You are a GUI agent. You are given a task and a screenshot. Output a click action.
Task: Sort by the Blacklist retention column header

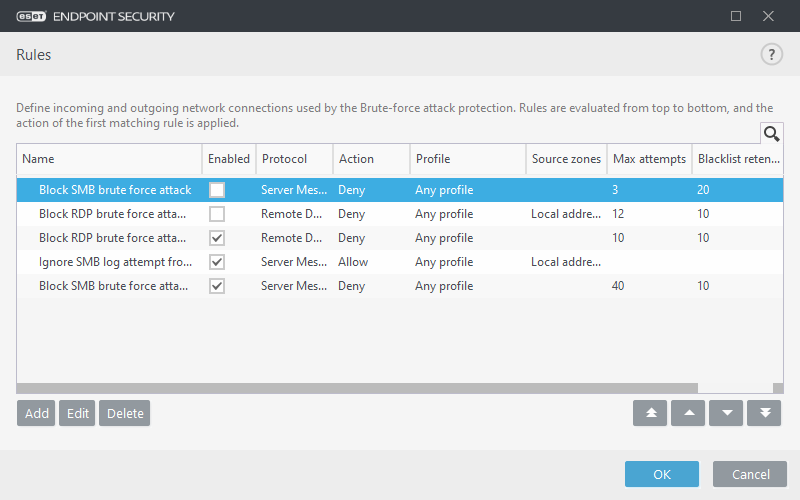pos(738,159)
